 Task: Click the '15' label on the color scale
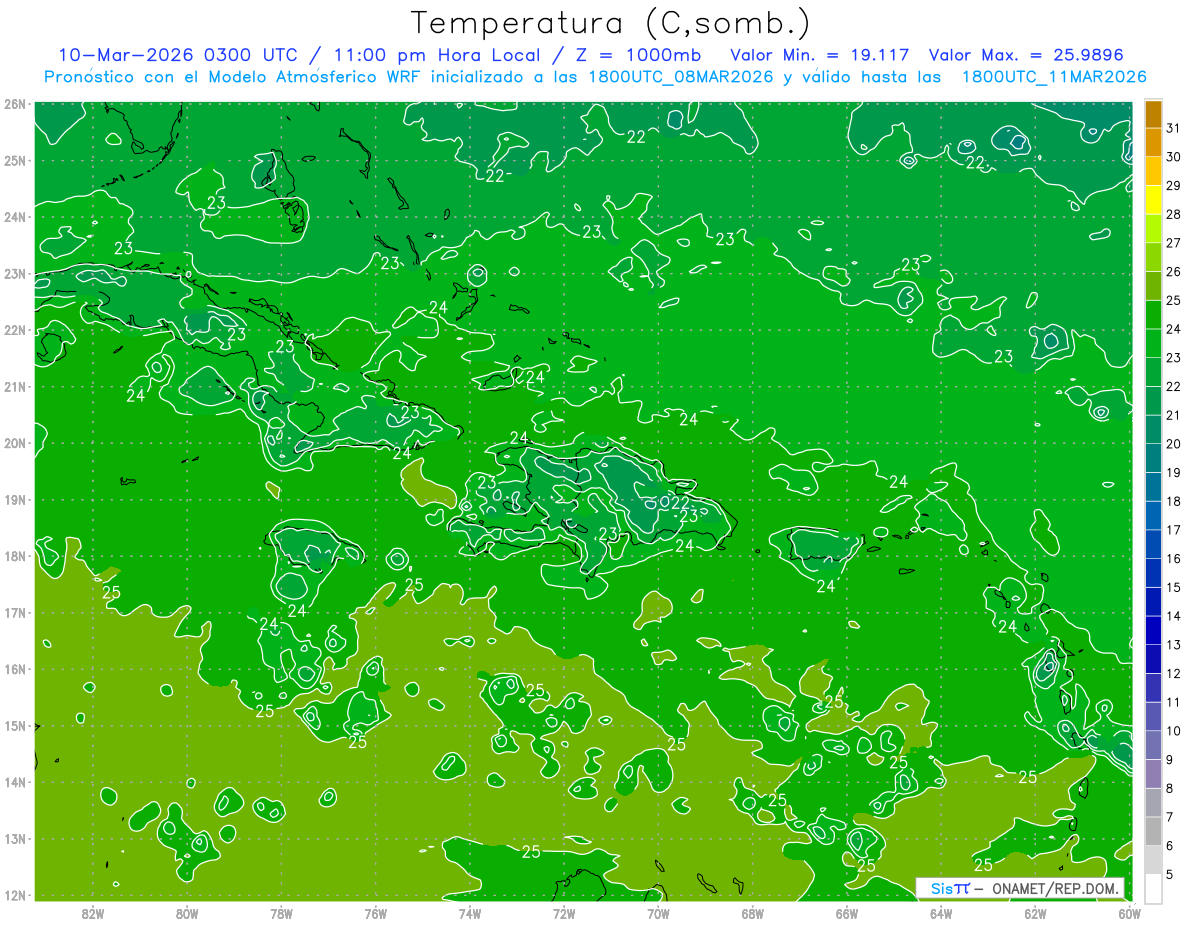tap(1174, 587)
